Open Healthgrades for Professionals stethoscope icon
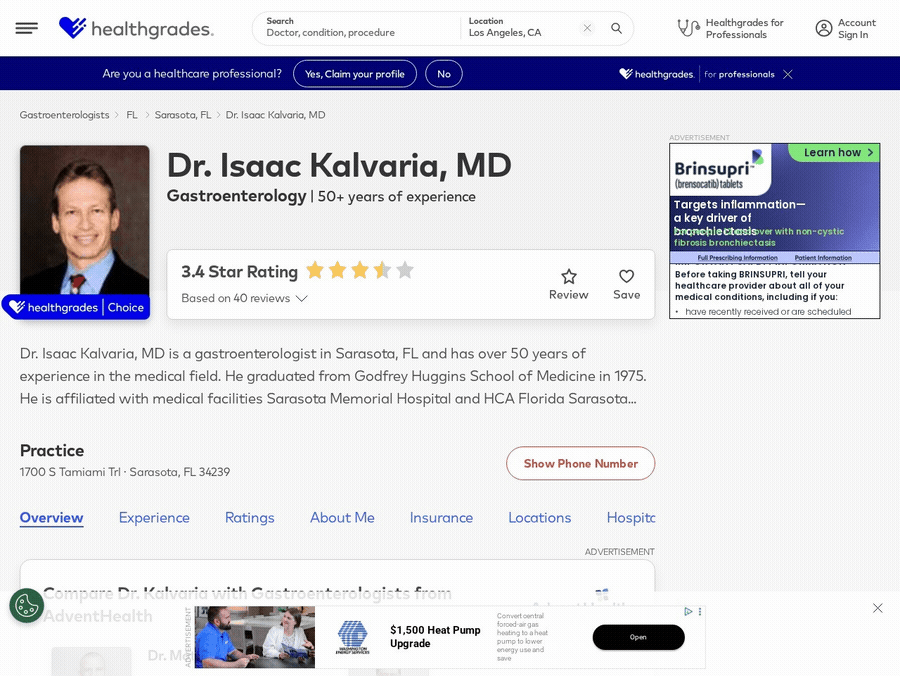The image size is (900, 676). pyautogui.click(x=688, y=28)
